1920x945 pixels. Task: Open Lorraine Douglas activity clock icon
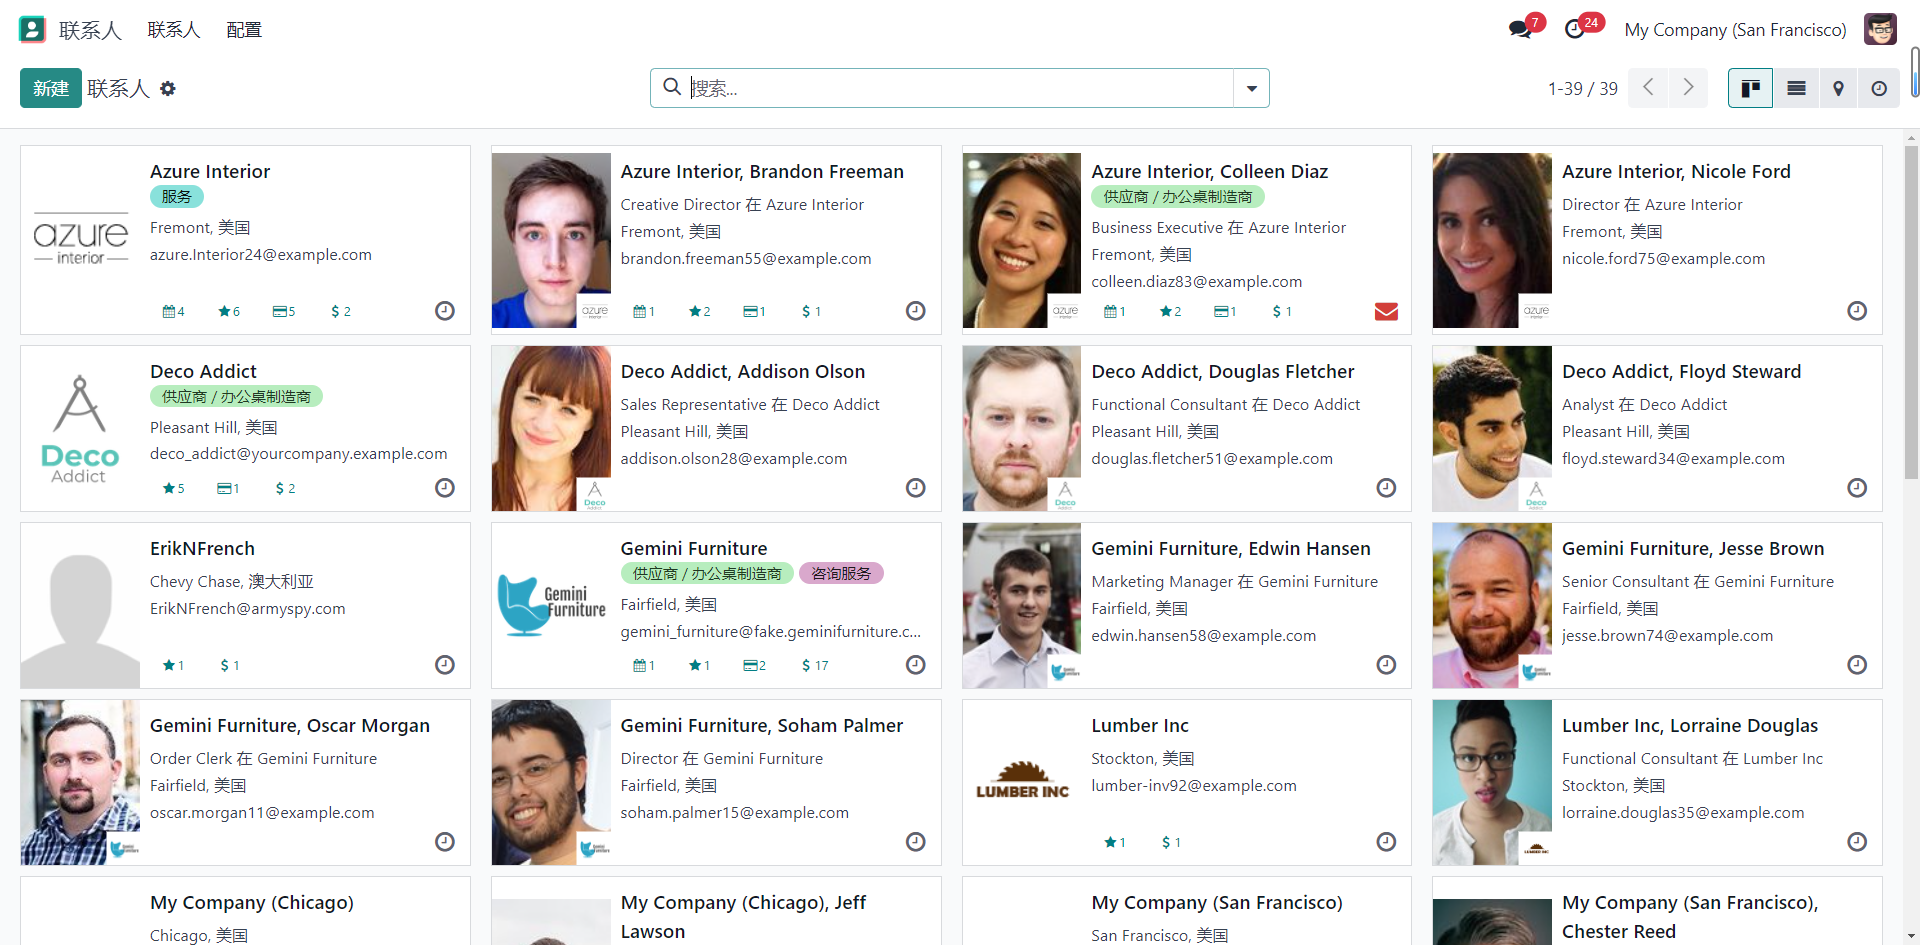click(x=1857, y=842)
